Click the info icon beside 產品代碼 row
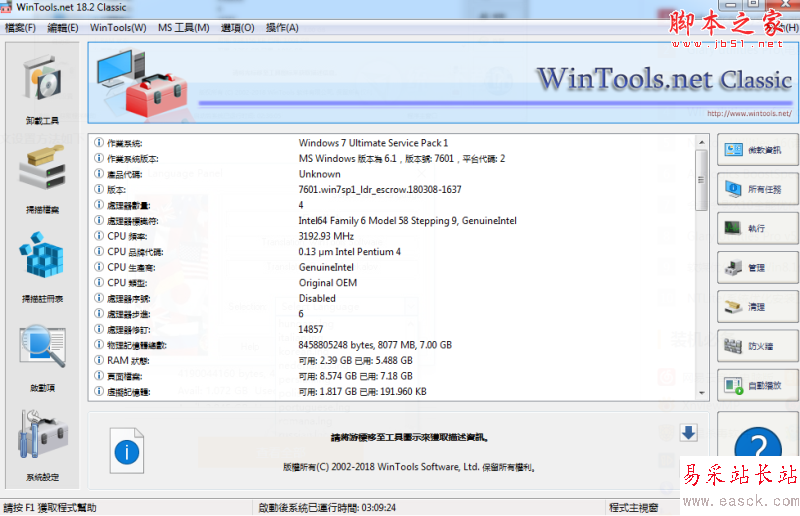Viewport: 800px width, 516px height. pos(99,174)
